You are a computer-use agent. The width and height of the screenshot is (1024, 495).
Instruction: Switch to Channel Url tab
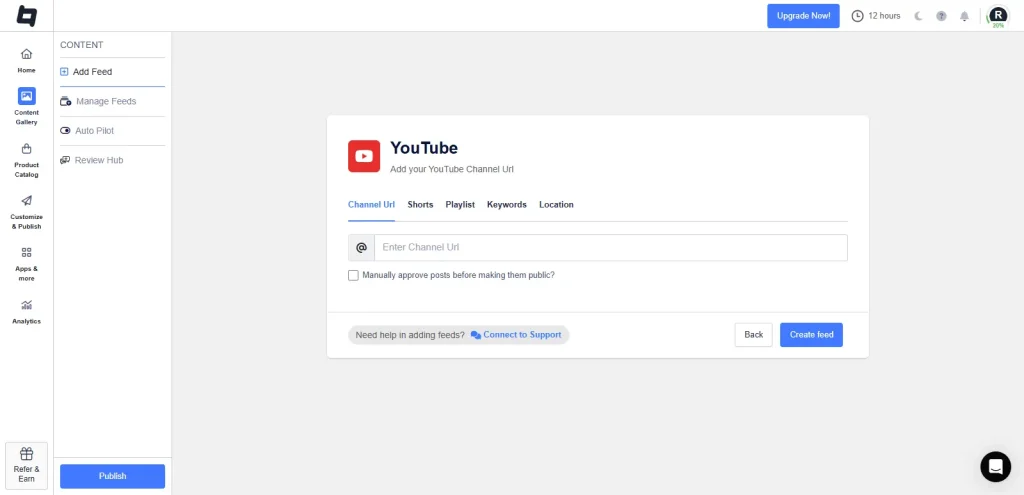click(371, 204)
